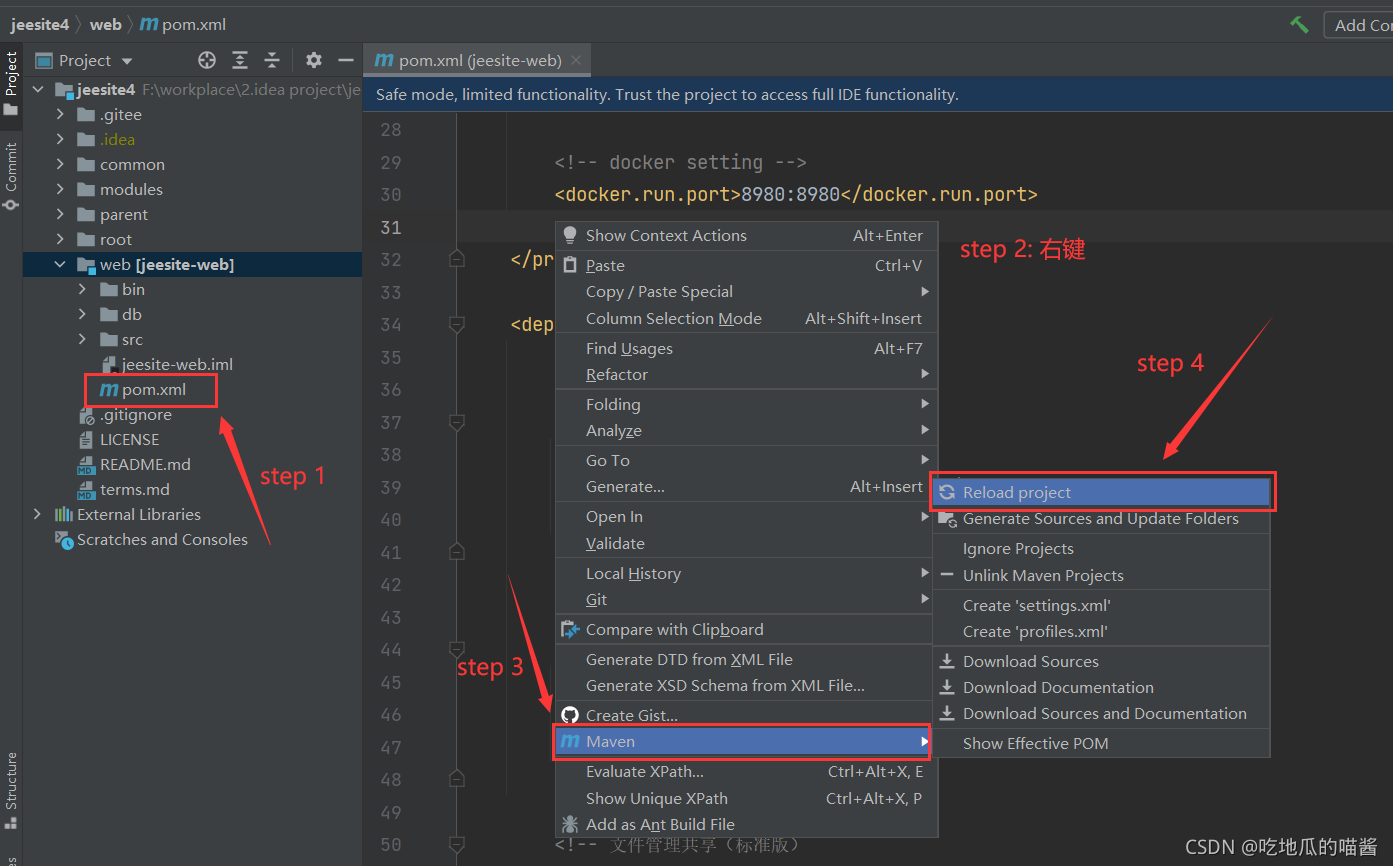The height and width of the screenshot is (866, 1393).
Task: Click Reload project in Maven submenu
Action: 1102,492
